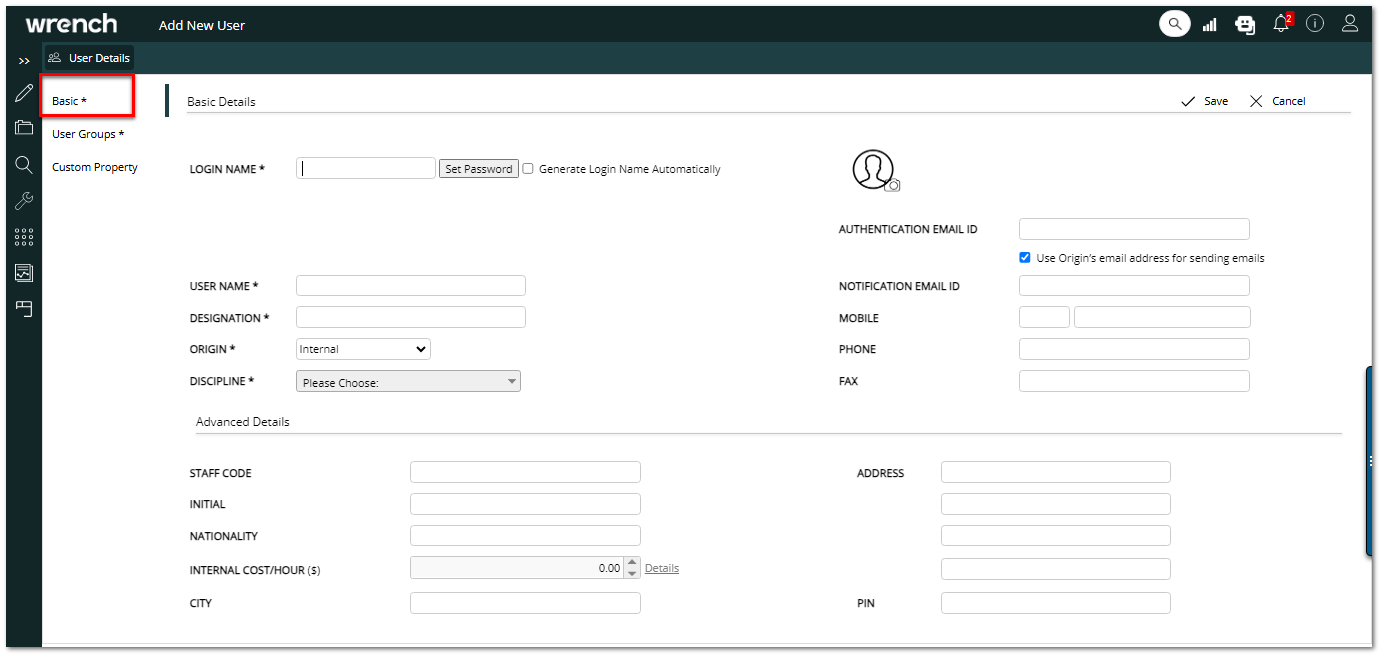Open the search icon in top header

[x=1175, y=24]
